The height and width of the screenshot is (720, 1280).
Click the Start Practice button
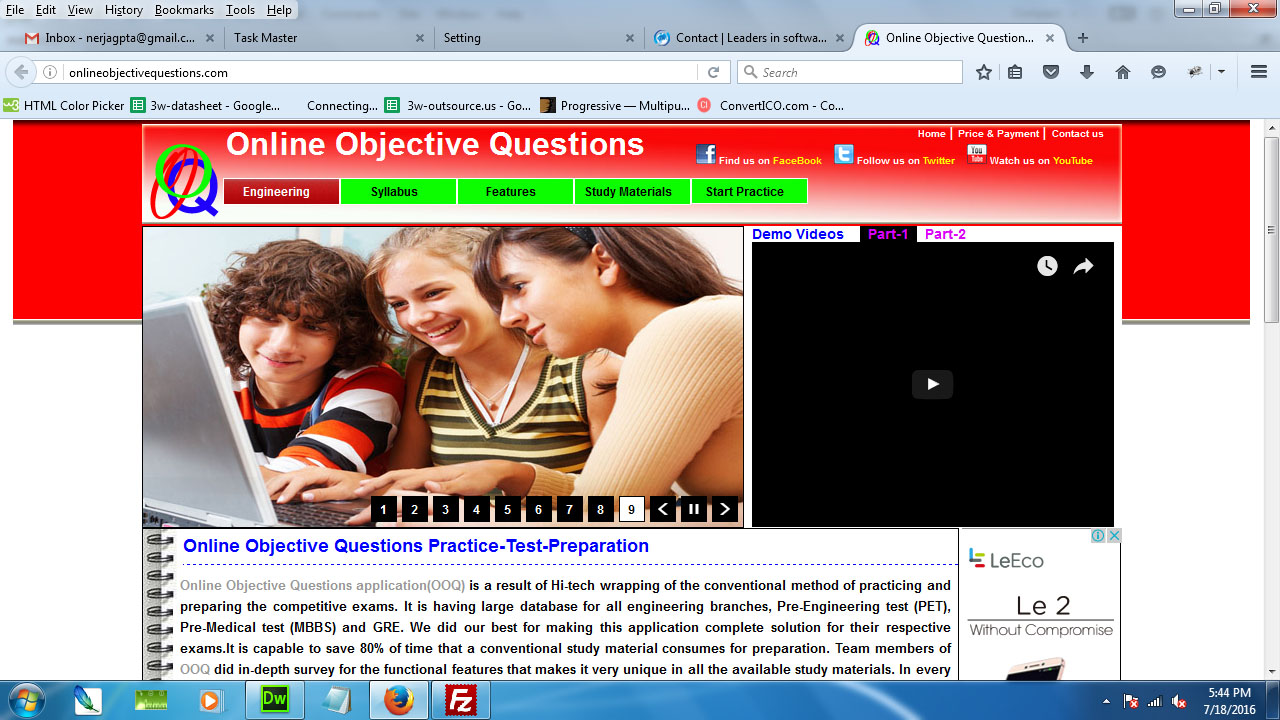coord(749,192)
